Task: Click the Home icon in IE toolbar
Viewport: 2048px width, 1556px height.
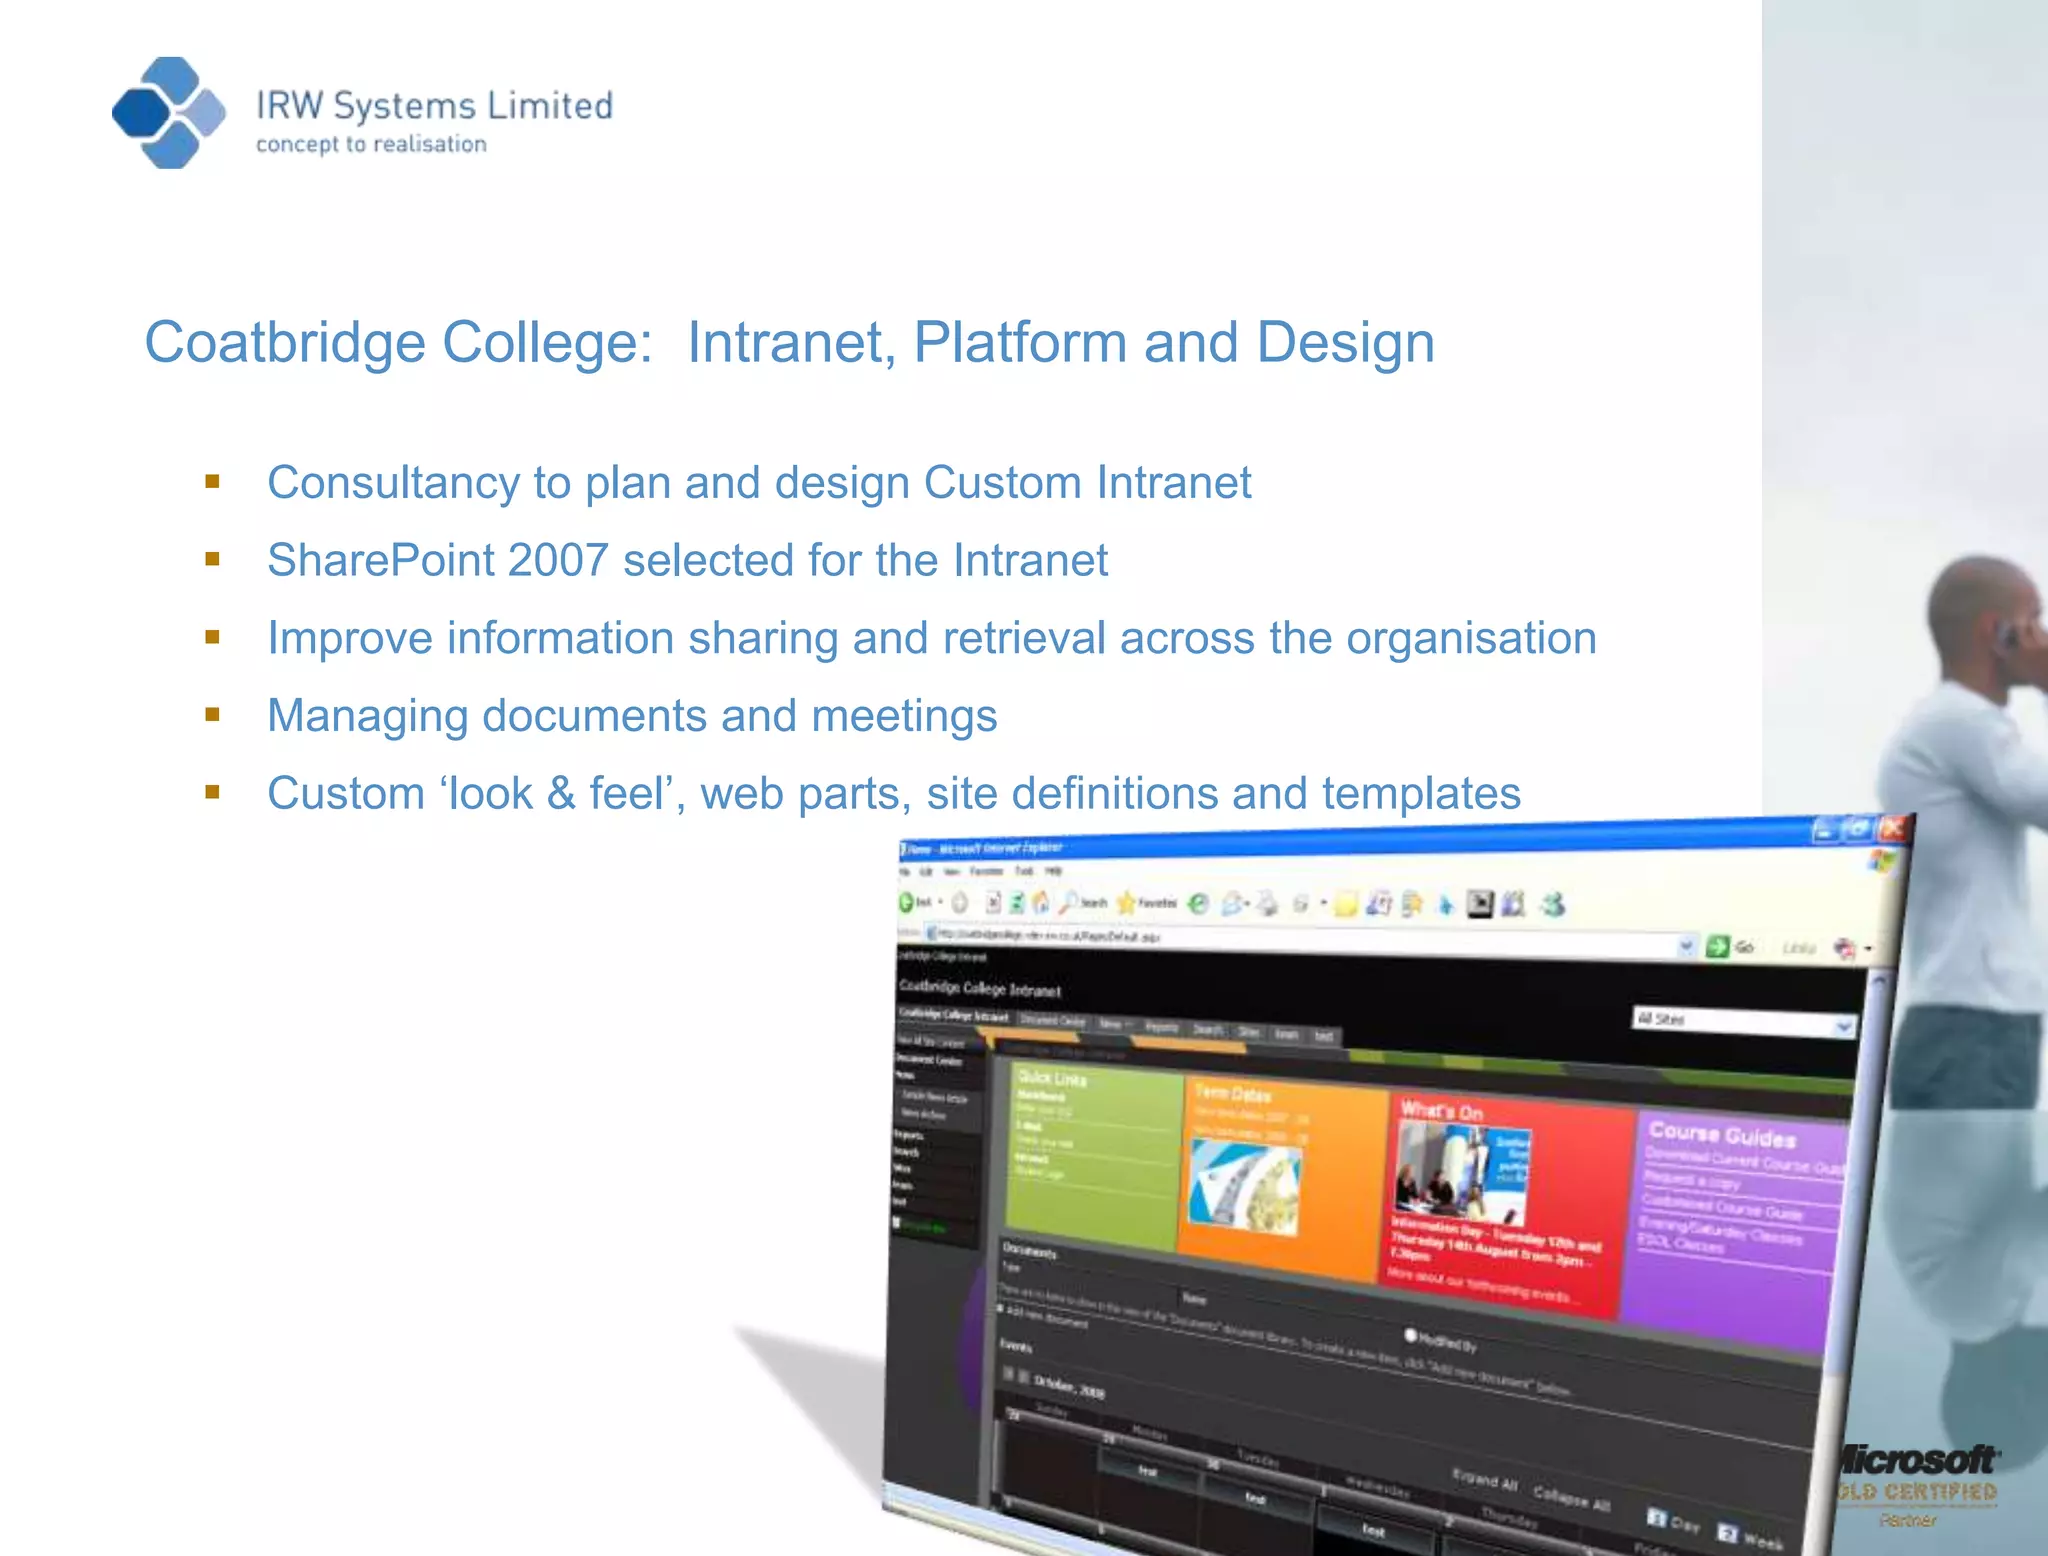Action: (x=1041, y=903)
